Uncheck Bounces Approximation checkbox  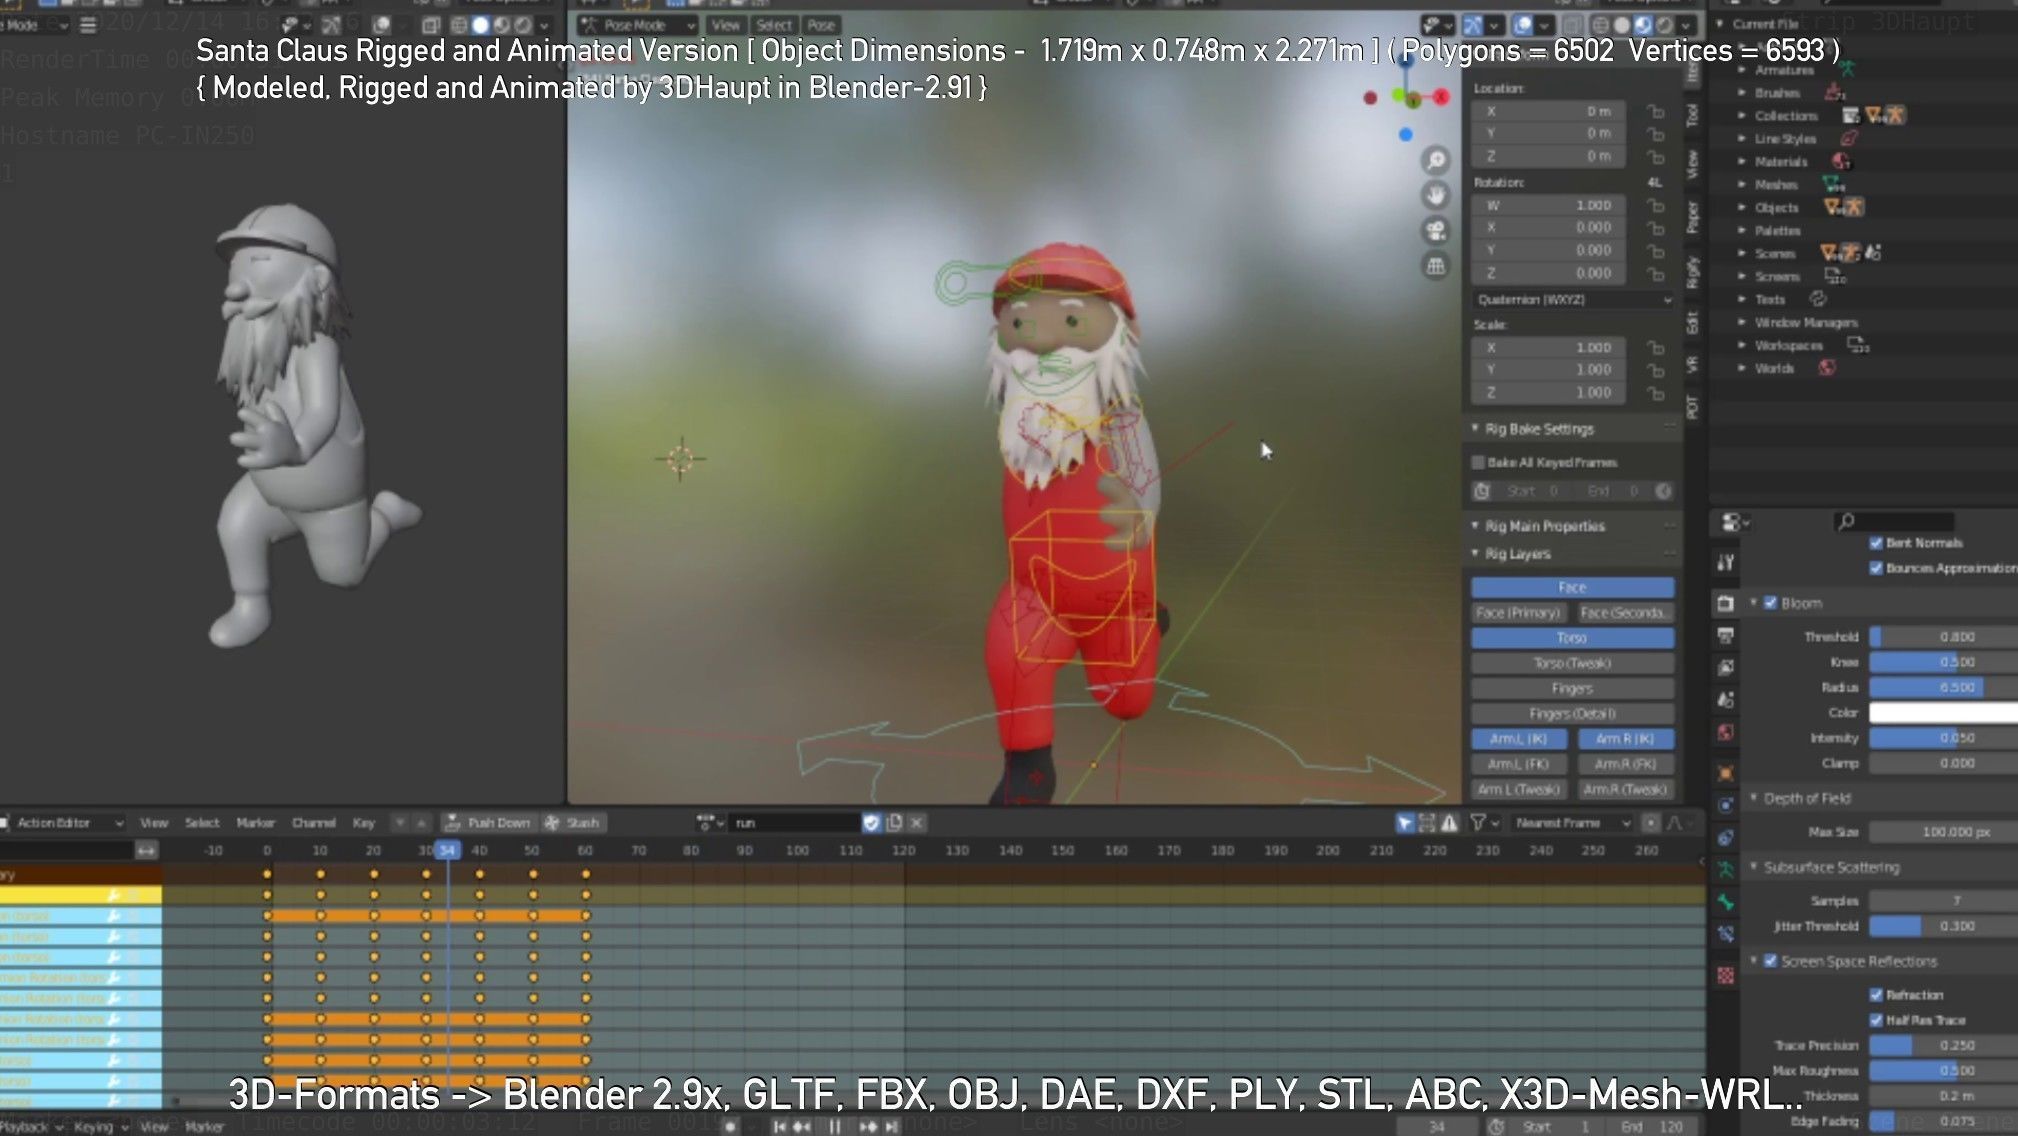[x=1876, y=568]
